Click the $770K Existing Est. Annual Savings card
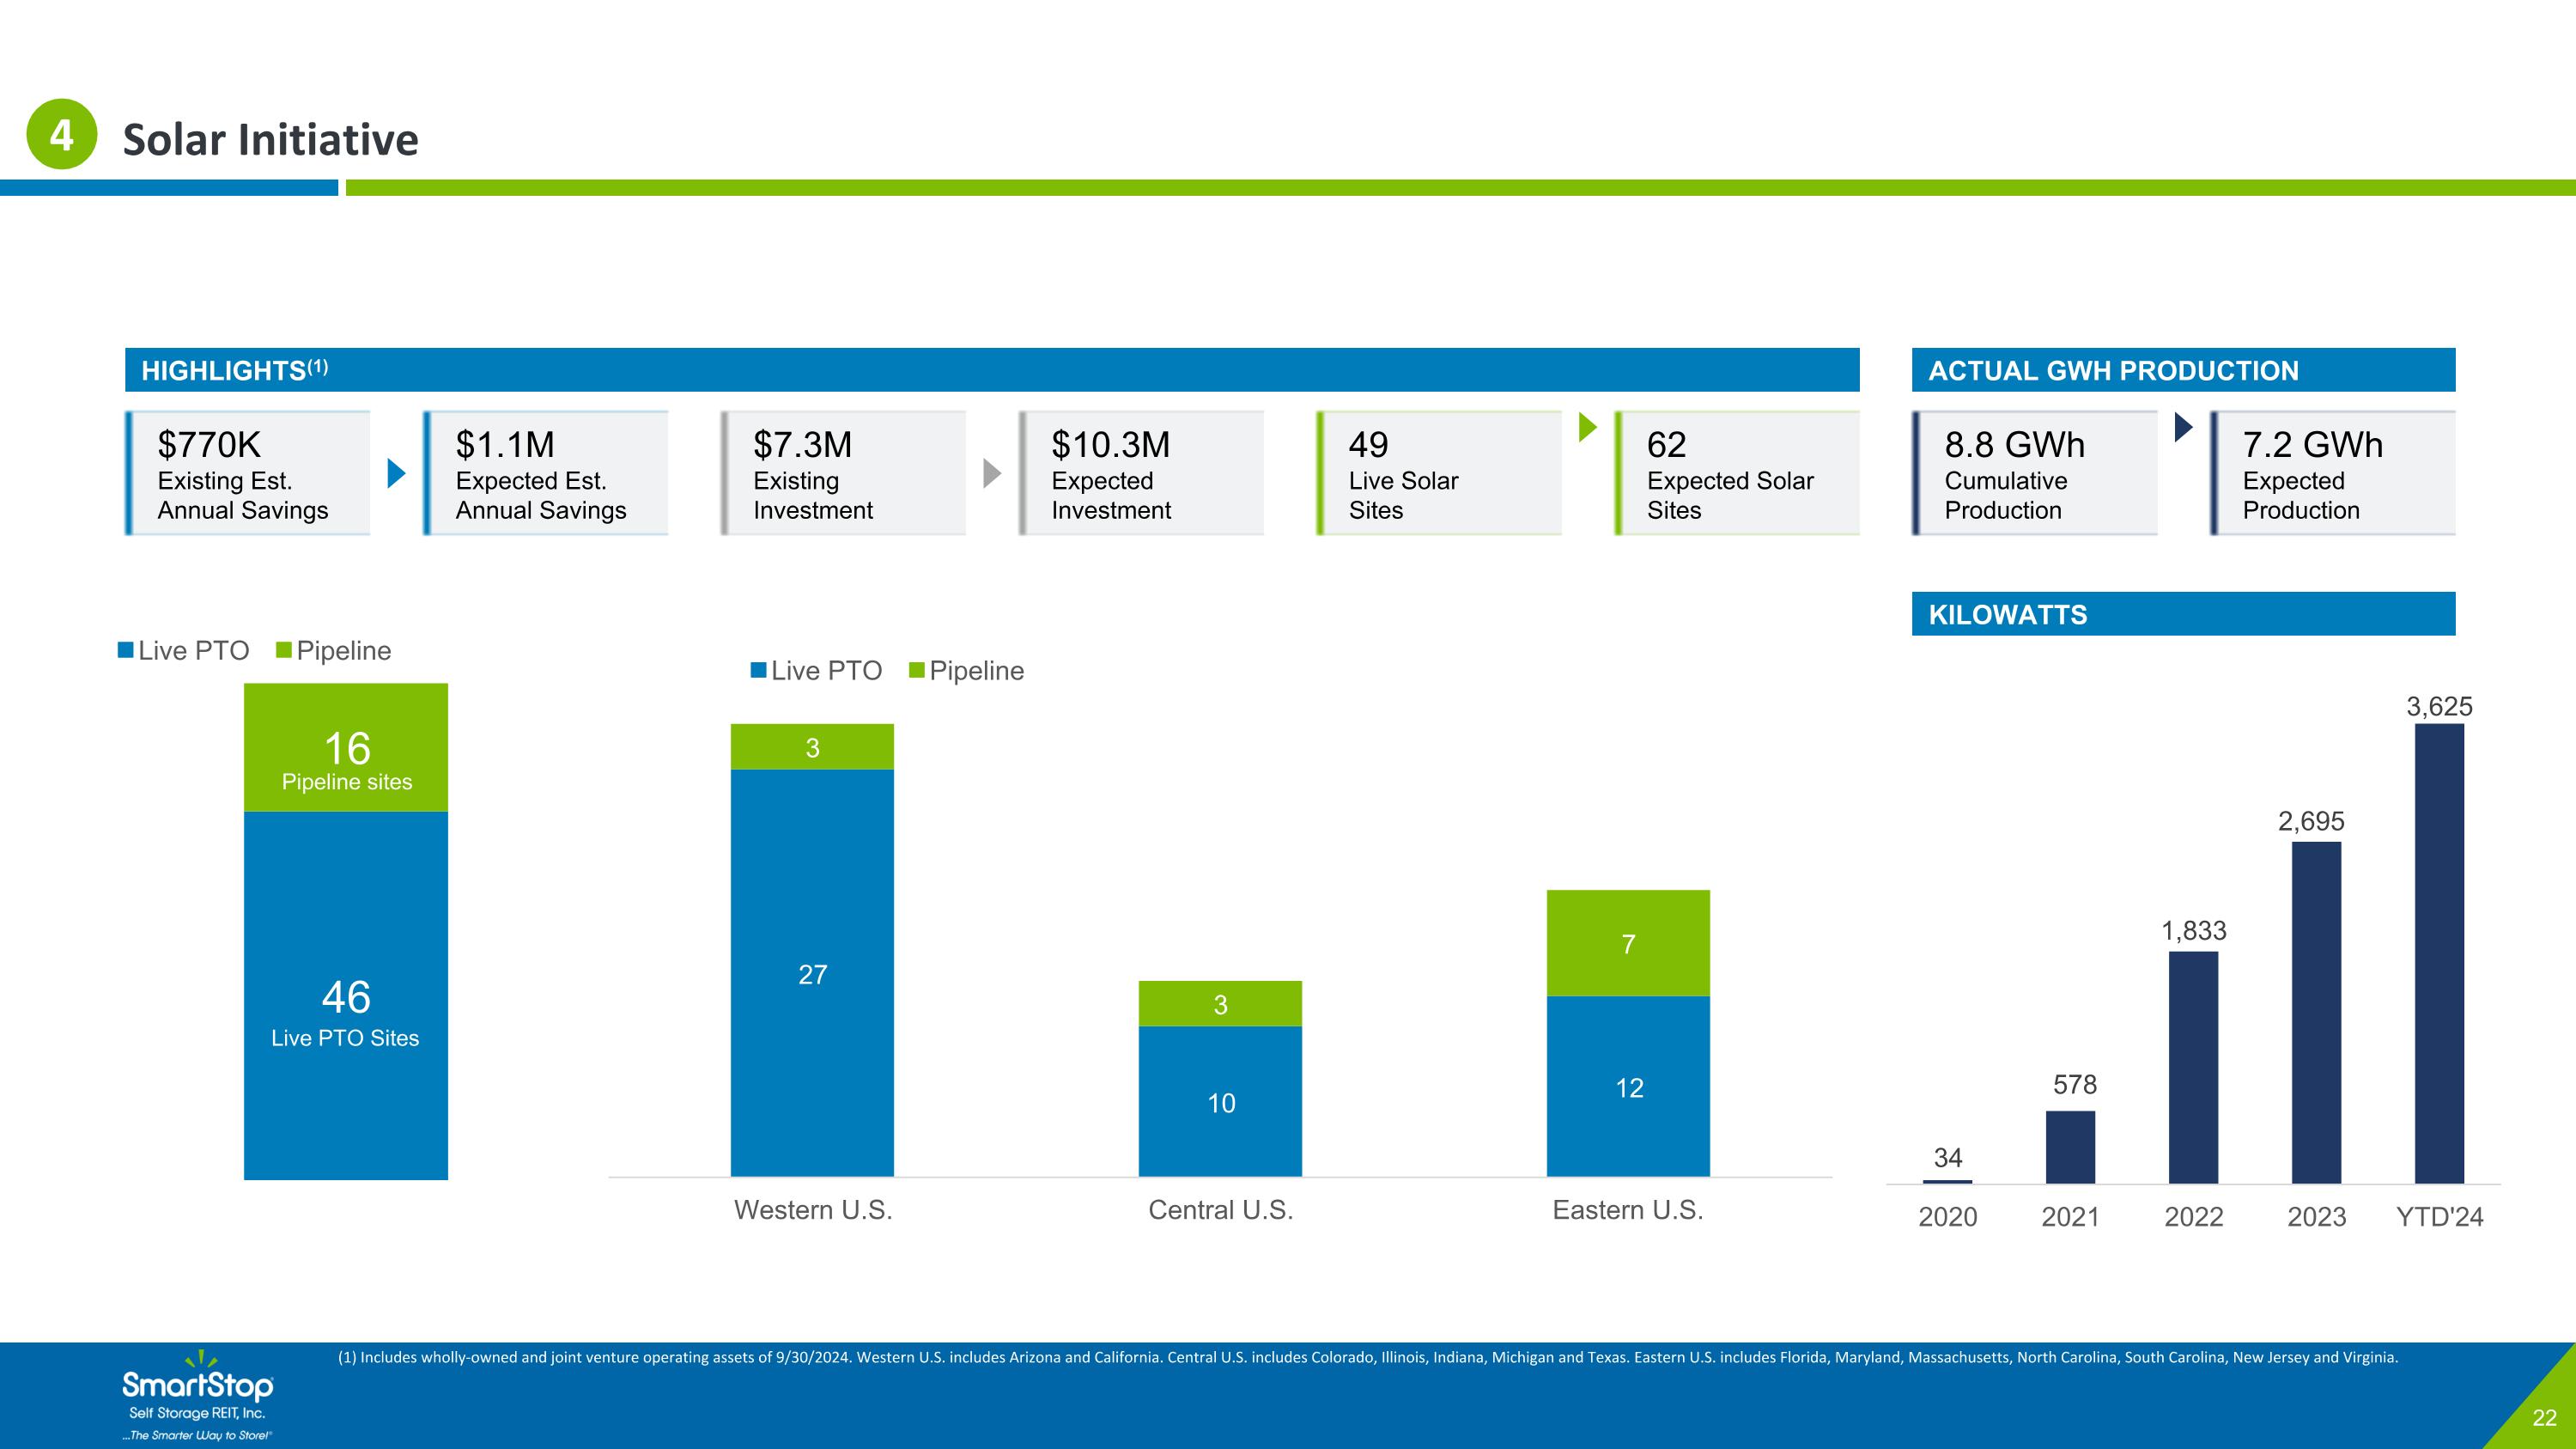 tap(248, 473)
